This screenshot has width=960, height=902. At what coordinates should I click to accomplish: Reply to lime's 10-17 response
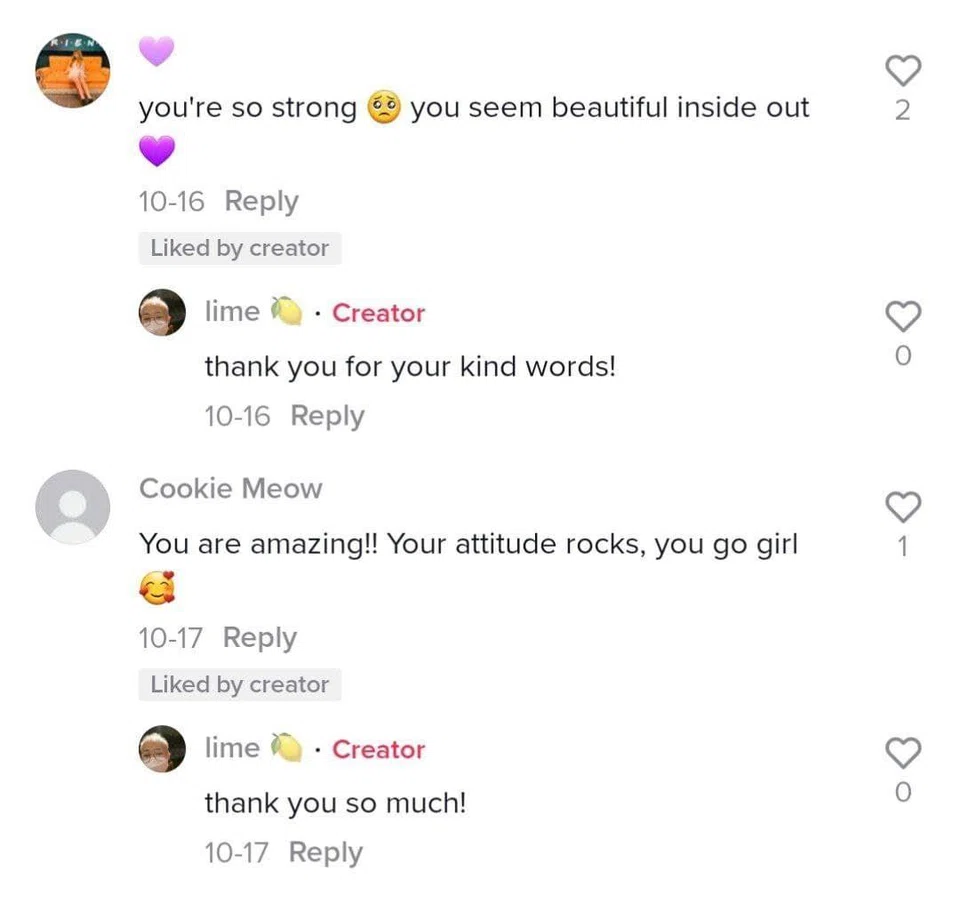326,853
